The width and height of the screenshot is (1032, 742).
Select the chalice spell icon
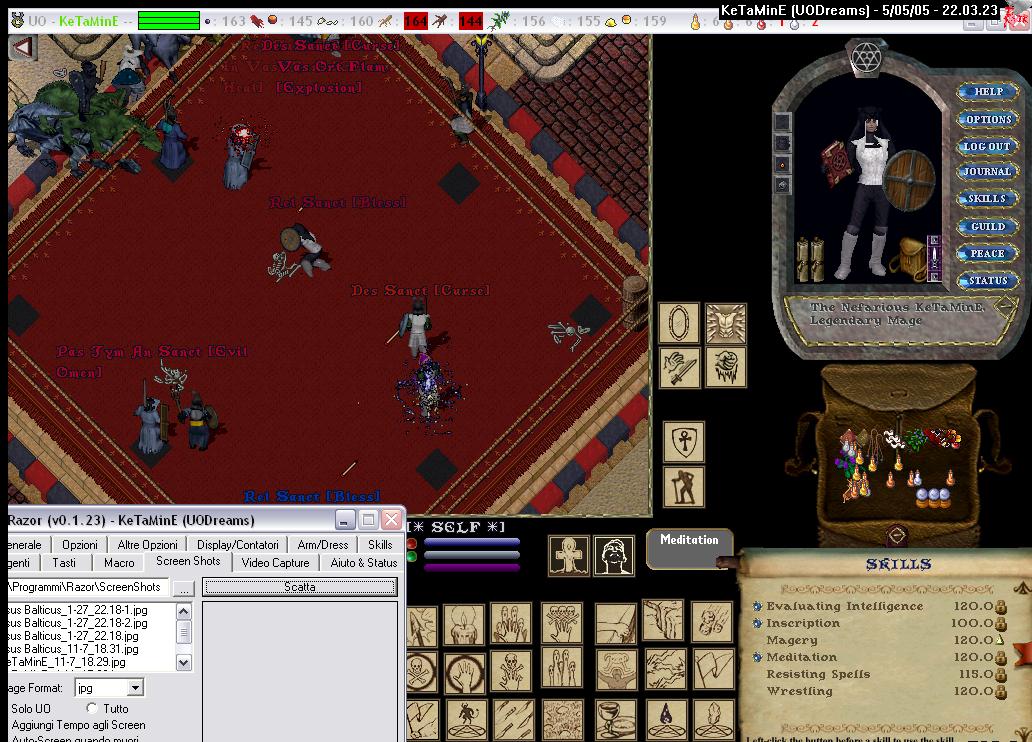615,720
